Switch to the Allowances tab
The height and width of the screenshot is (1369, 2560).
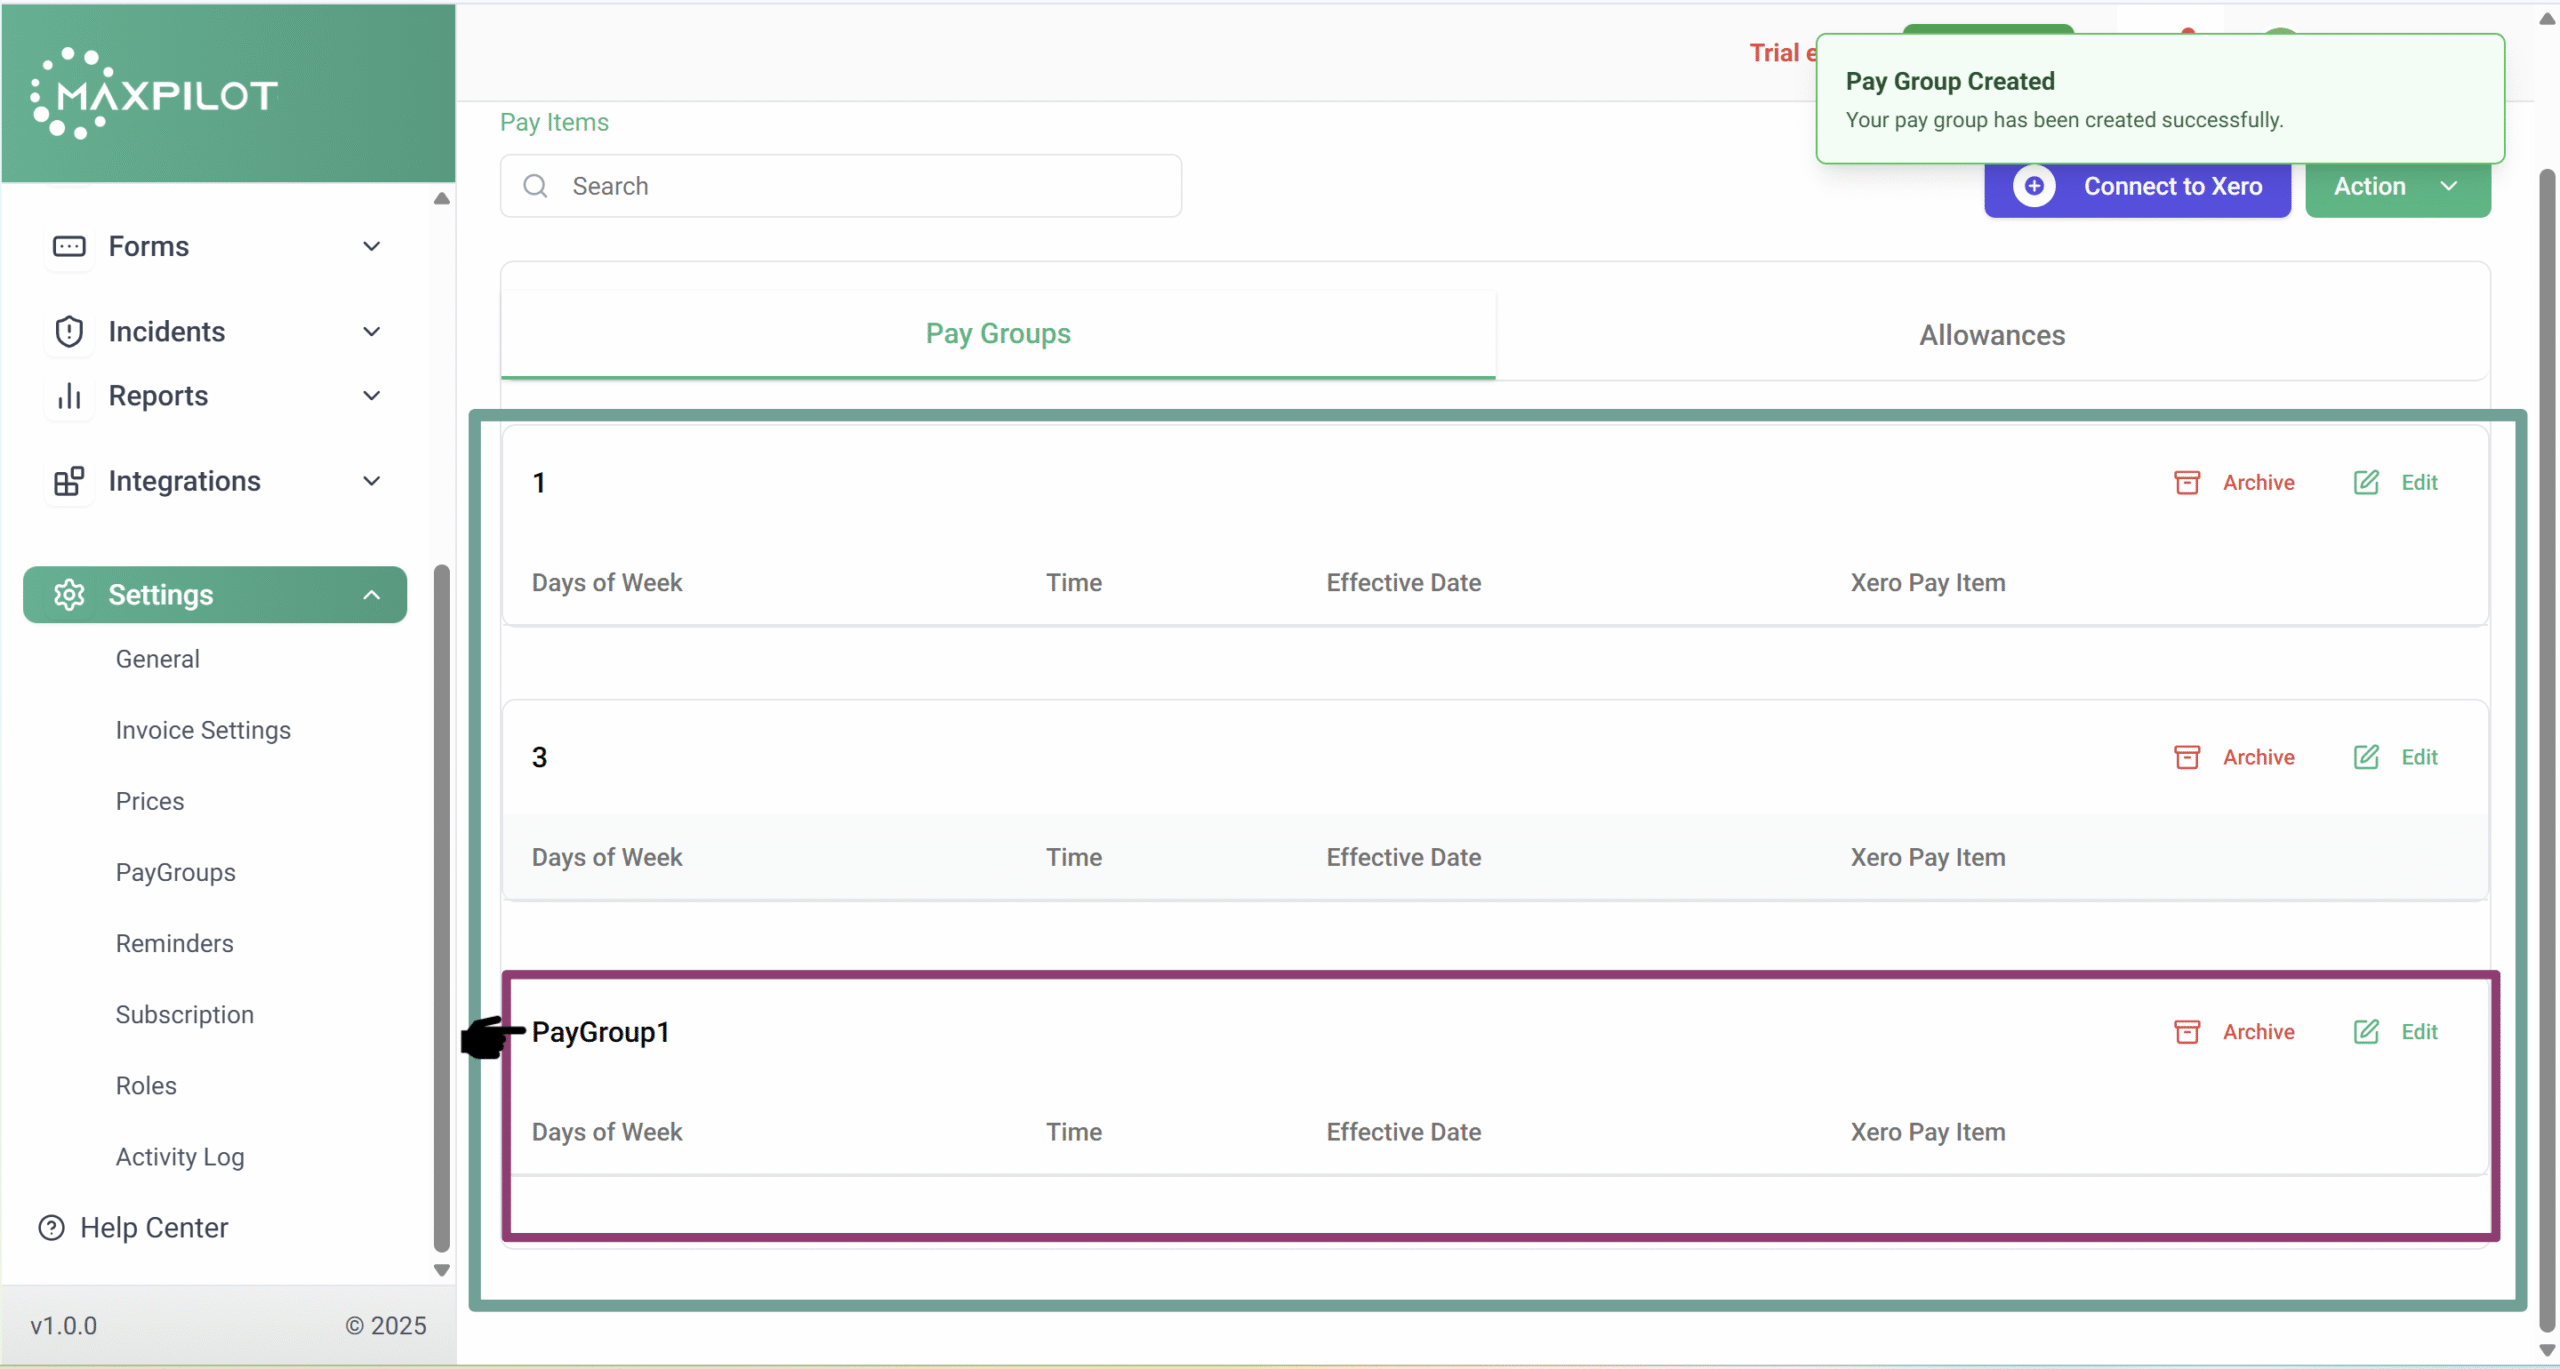point(1991,335)
